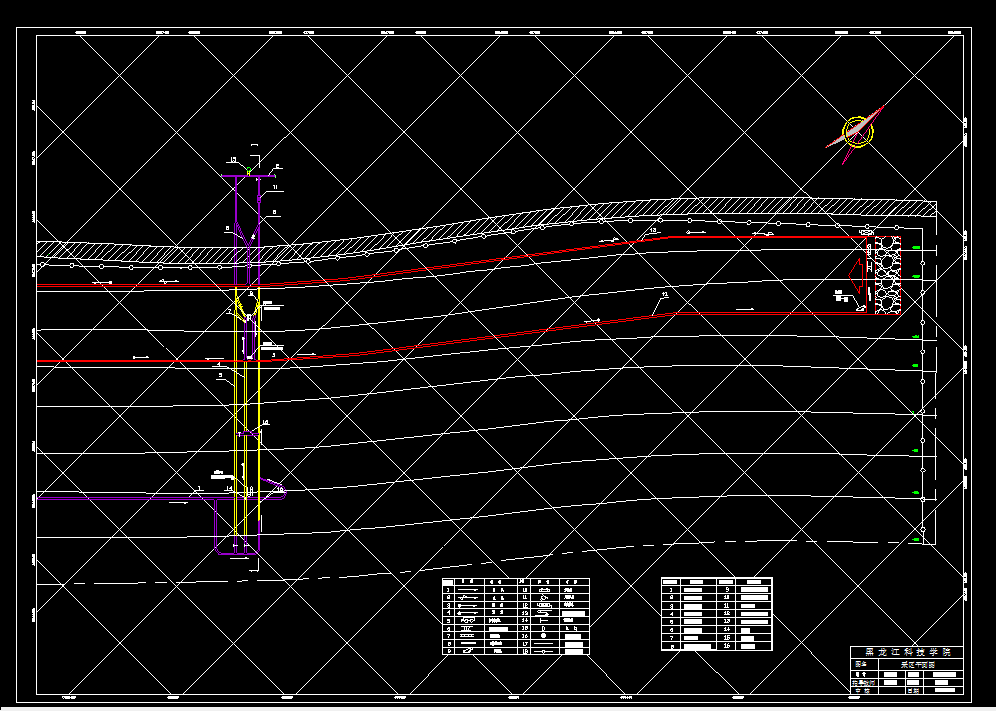Select the north arrow compass symbol

(x=856, y=133)
